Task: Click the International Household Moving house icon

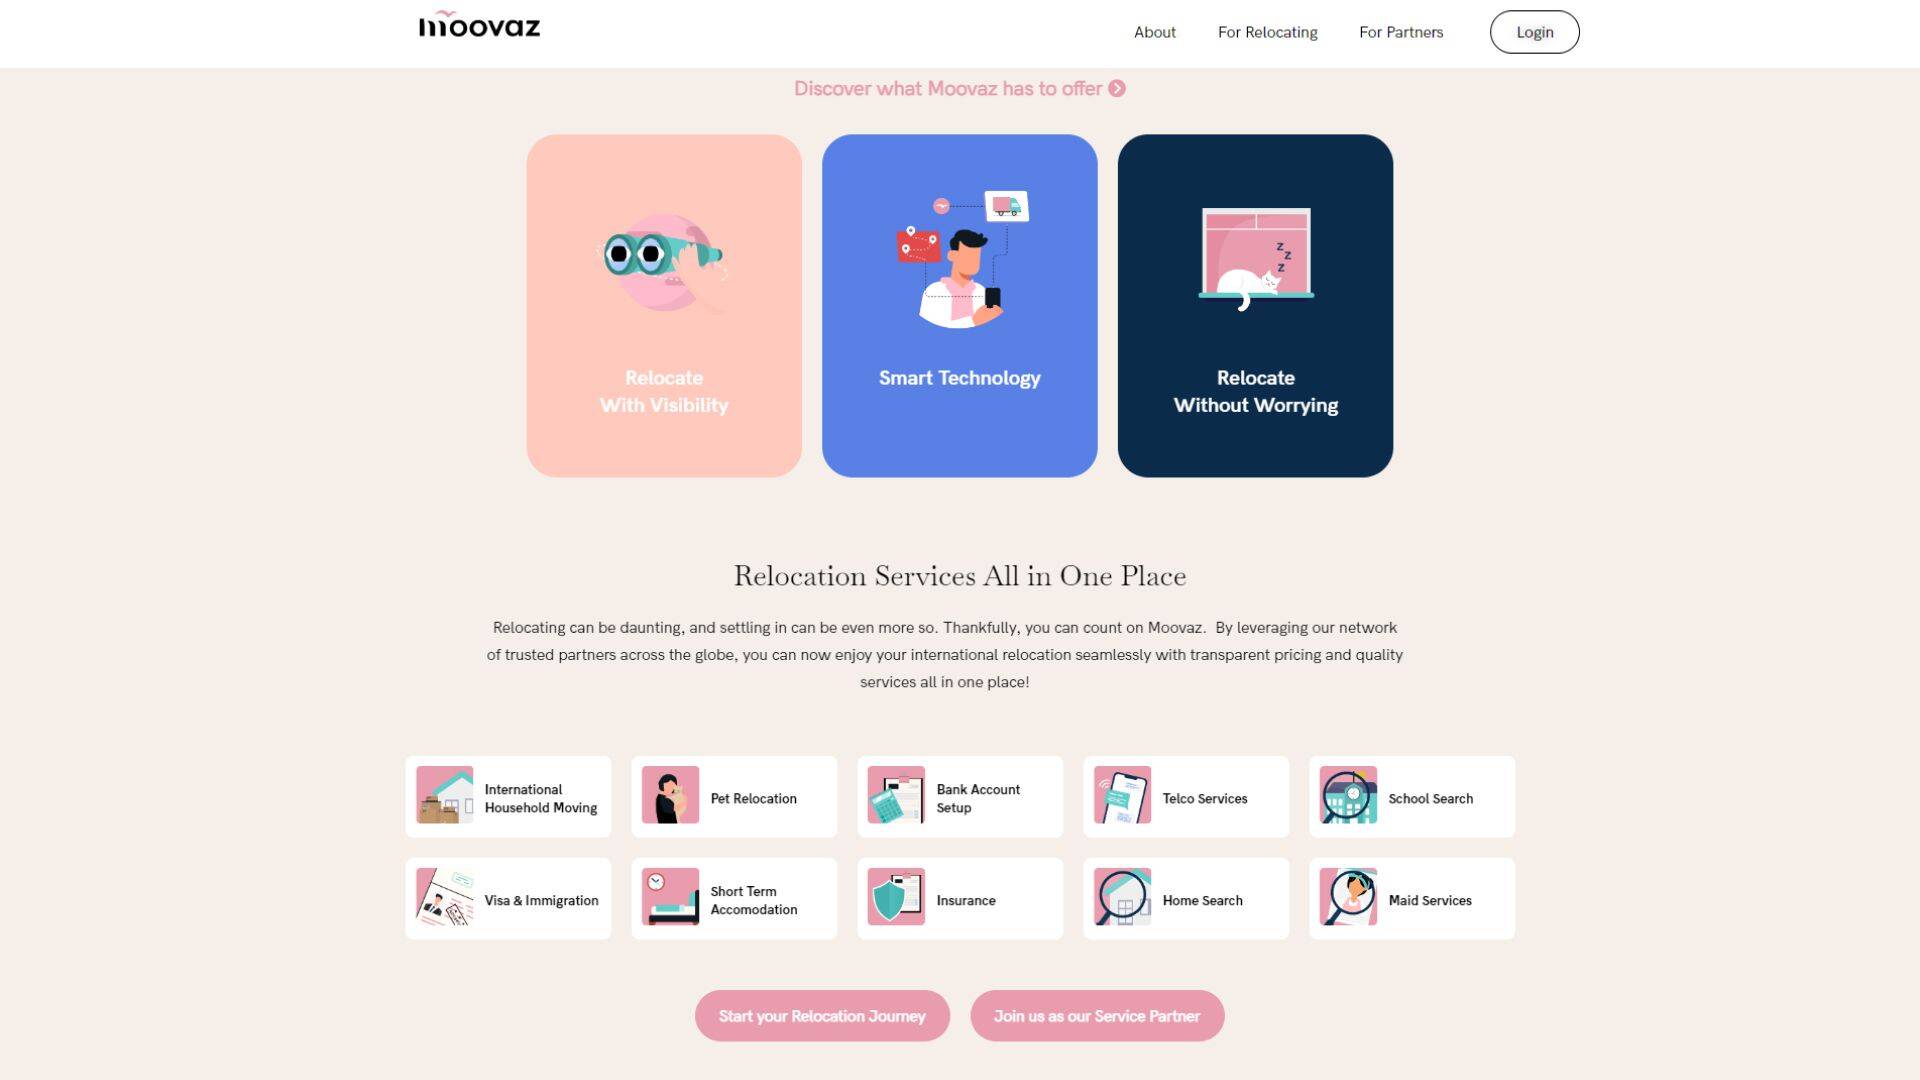Action: 444,795
